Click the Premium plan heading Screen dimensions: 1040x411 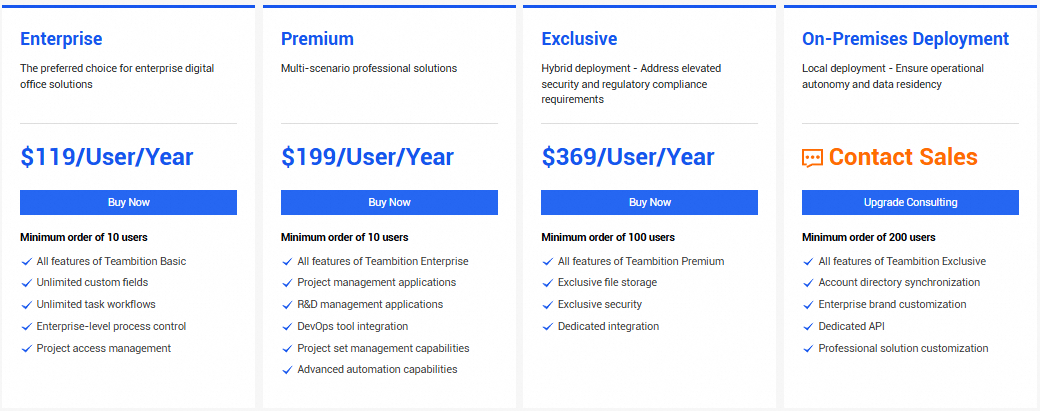(317, 39)
